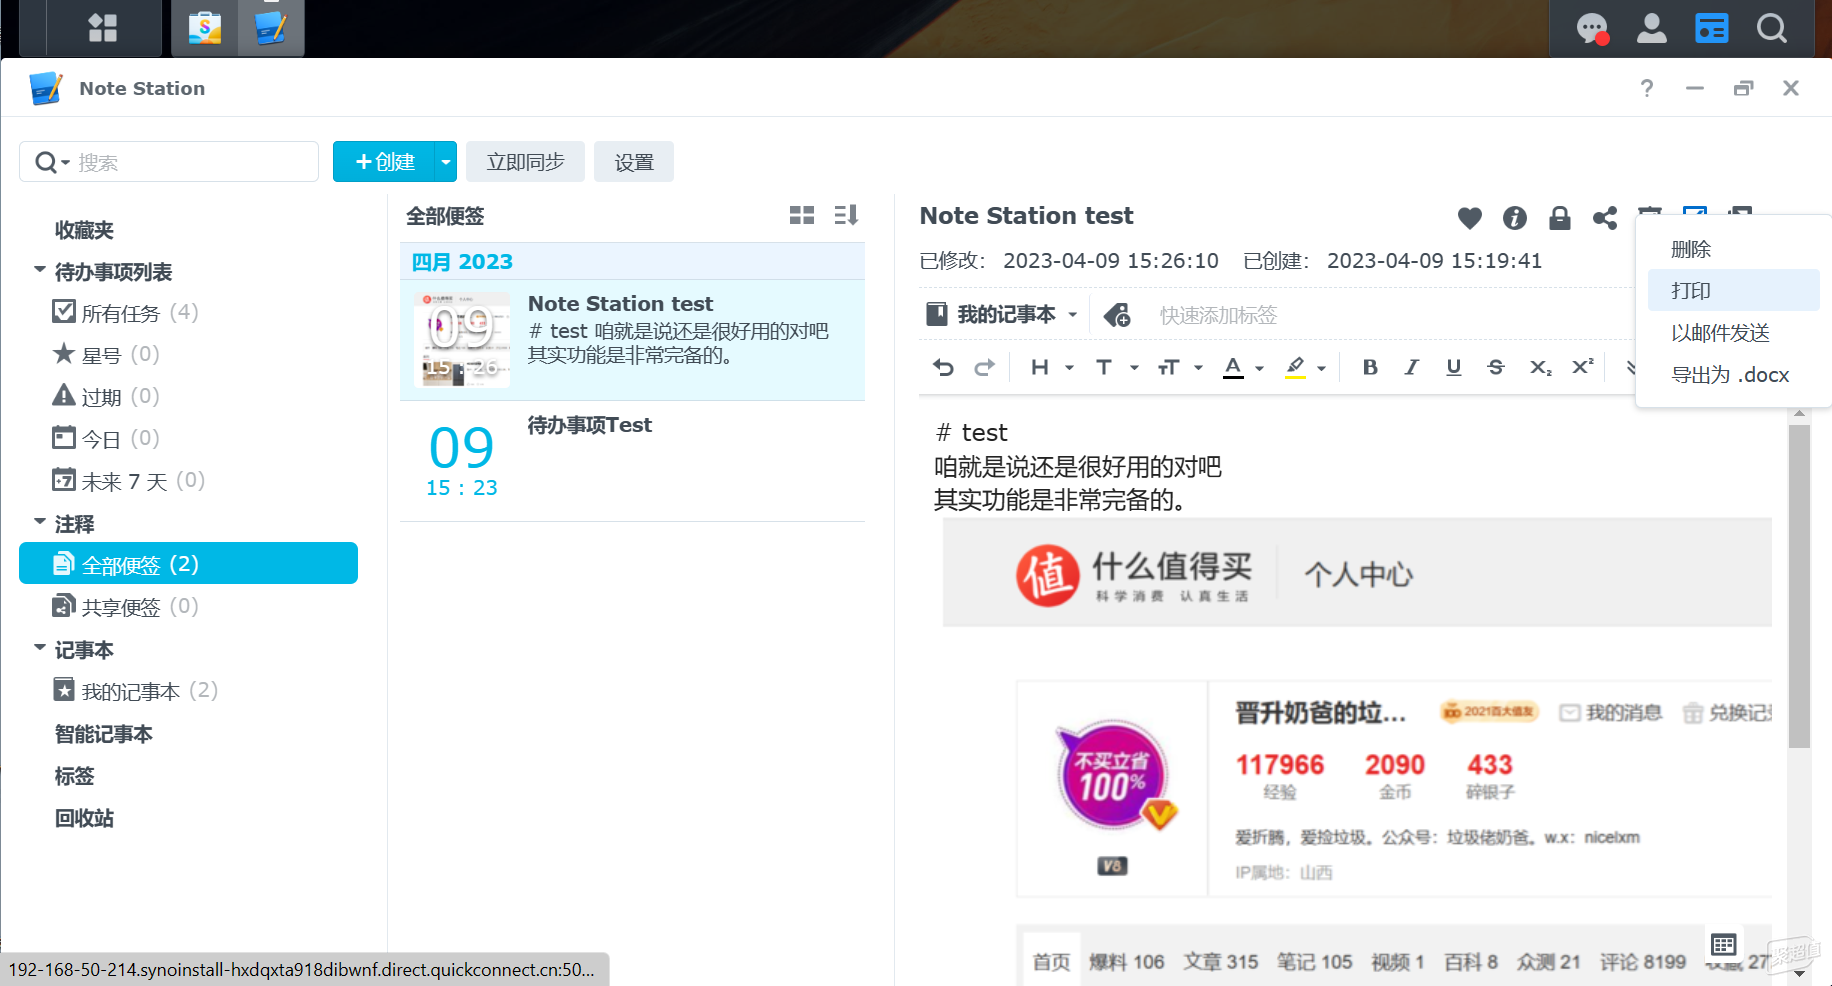The width and height of the screenshot is (1832, 986).
Task: Open highlight color dropdown arrow
Action: pyautogui.click(x=1321, y=368)
